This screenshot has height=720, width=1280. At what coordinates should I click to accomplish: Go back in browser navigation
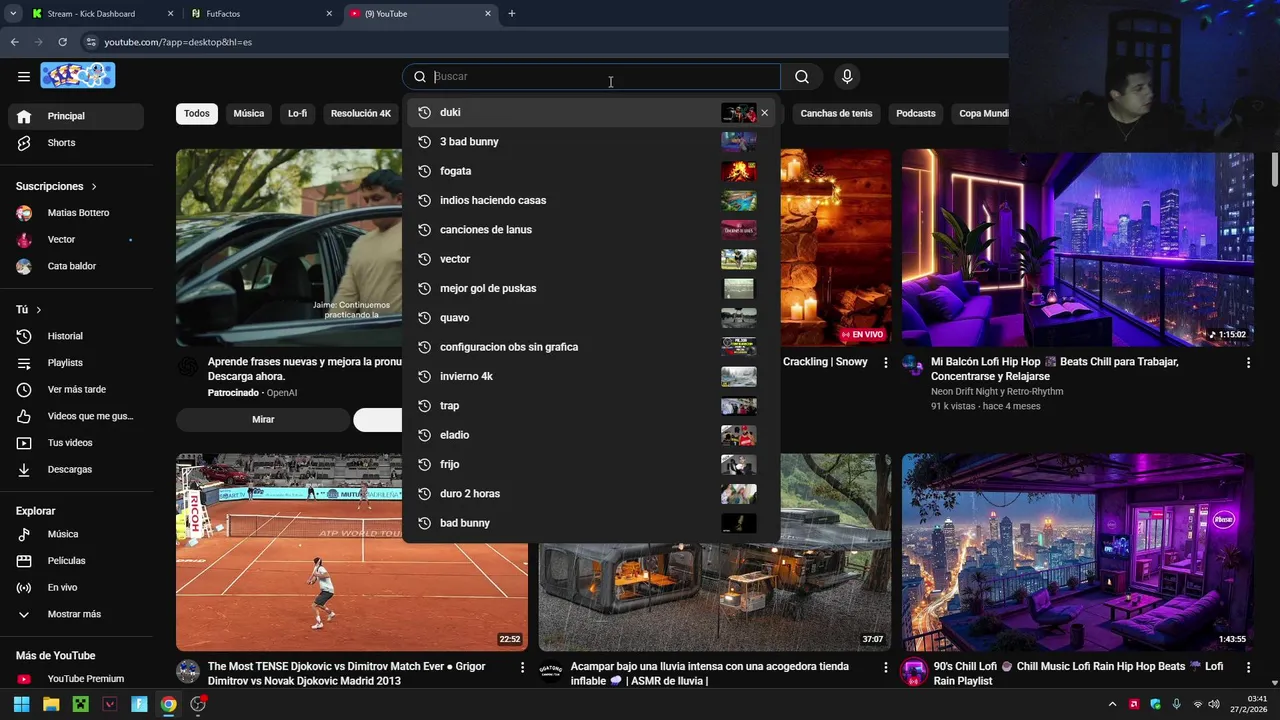(x=14, y=42)
